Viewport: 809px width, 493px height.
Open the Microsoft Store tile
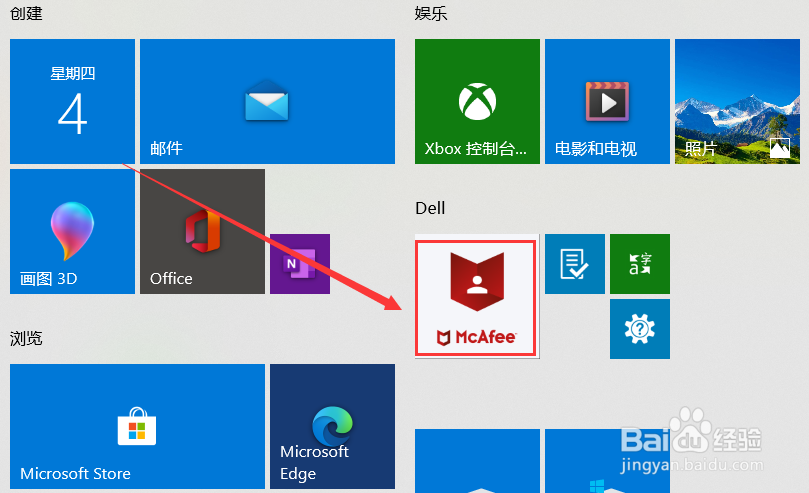point(137,426)
